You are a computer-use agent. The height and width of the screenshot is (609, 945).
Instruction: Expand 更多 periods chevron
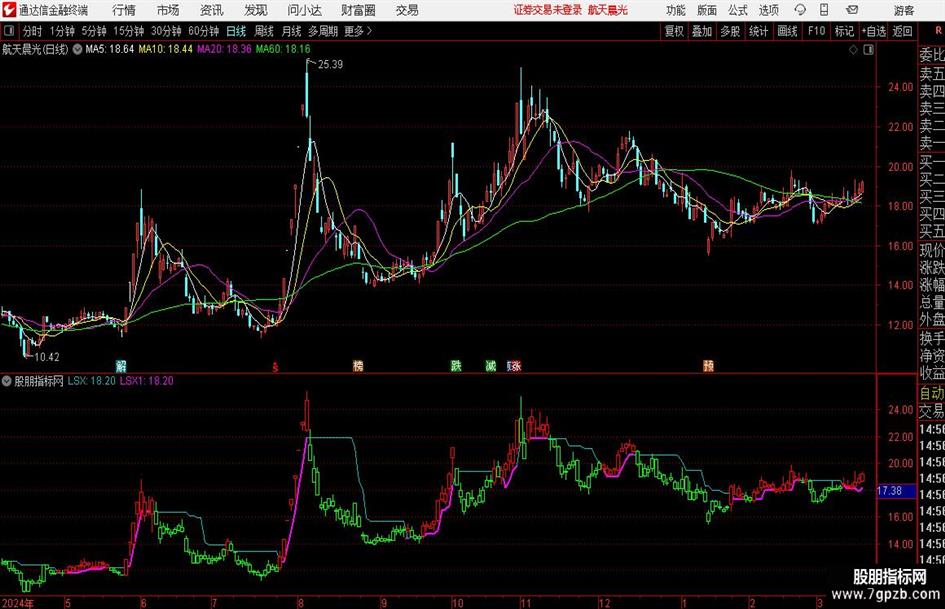point(369,31)
